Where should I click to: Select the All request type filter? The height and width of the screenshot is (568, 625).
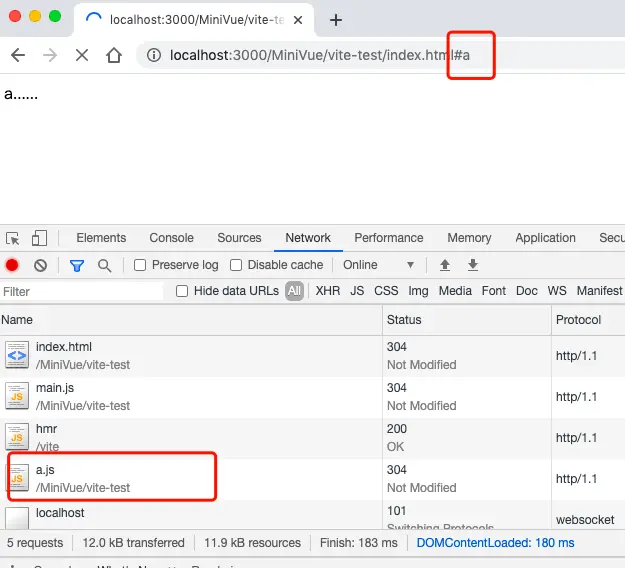[x=294, y=291]
